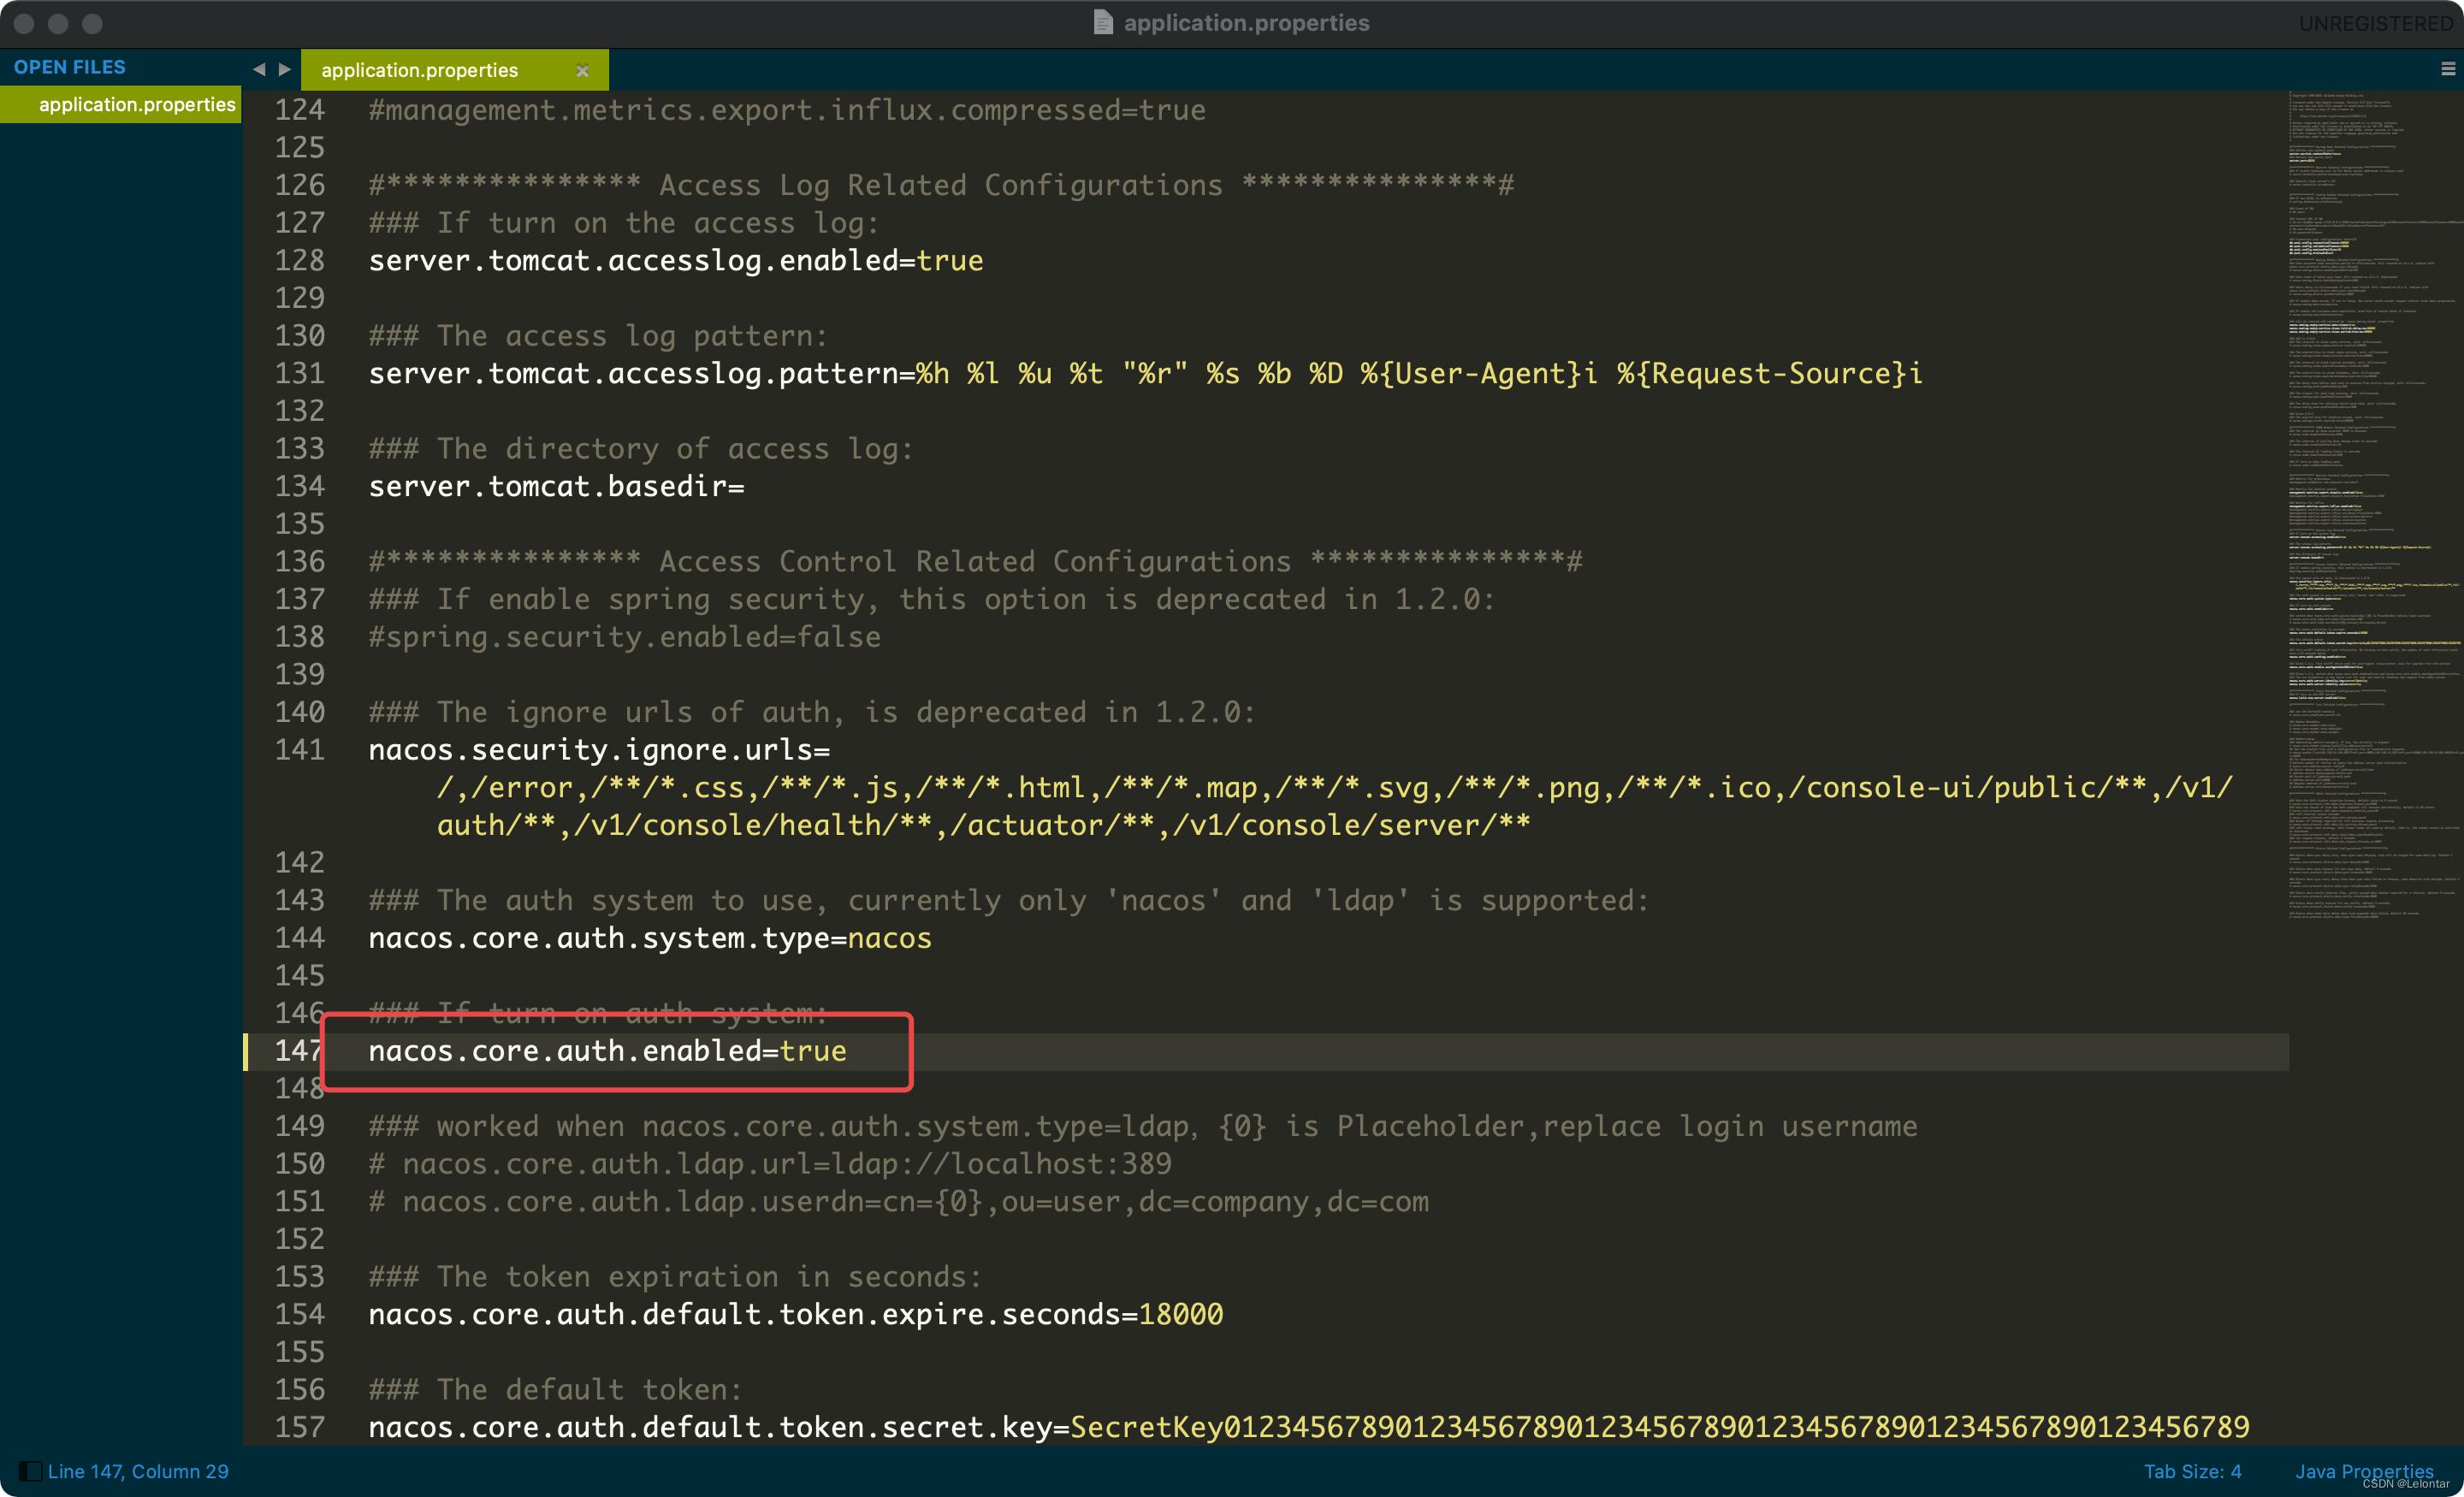Click line number 154 in gutter
2464x1497 pixels.
pos(300,1314)
